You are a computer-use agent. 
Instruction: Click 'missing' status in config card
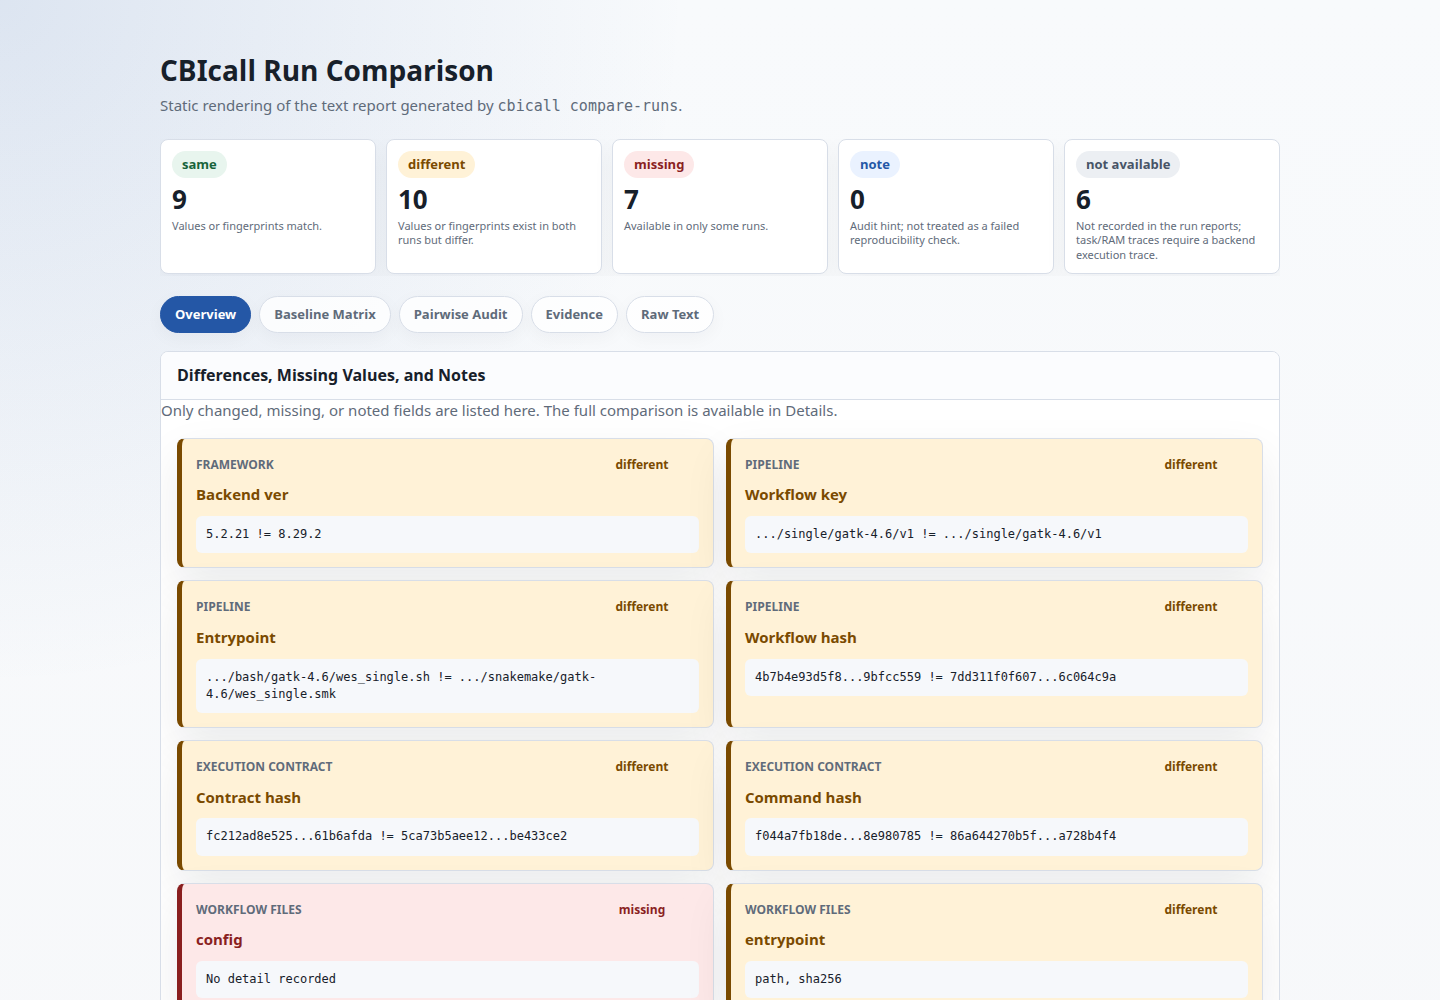coord(642,910)
